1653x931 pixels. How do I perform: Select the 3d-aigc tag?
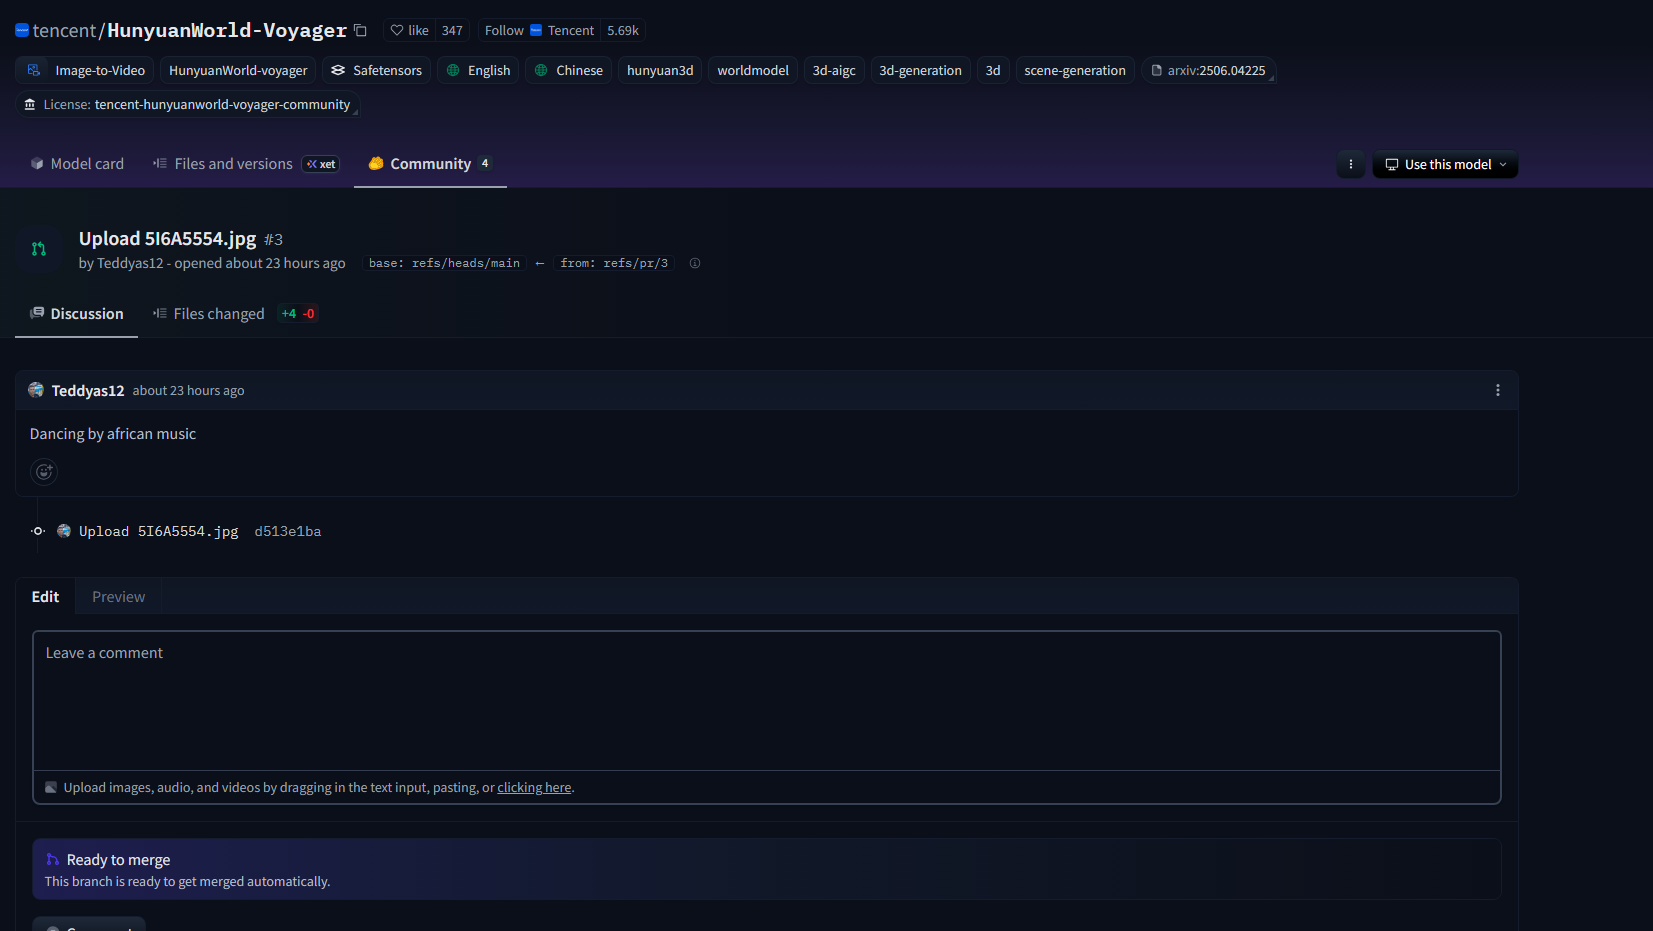pyautogui.click(x=834, y=70)
